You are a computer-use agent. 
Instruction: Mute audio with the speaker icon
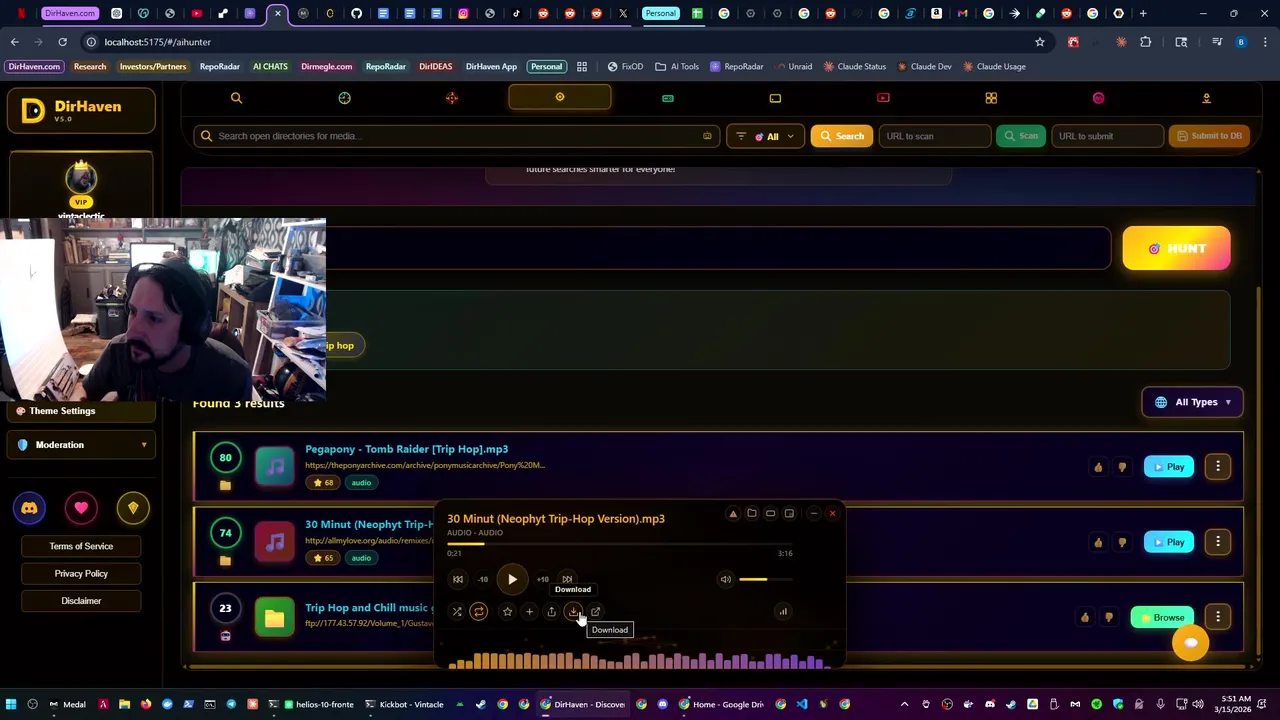[726, 579]
